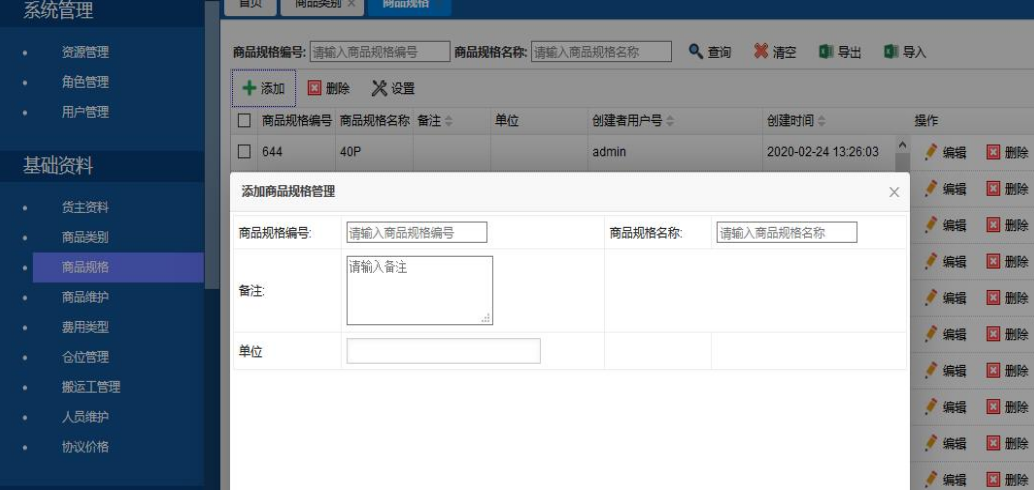Image resolution: width=1034 pixels, height=490 pixels.
Task: Click the table's vertical scrollbar
Action: click(902, 162)
